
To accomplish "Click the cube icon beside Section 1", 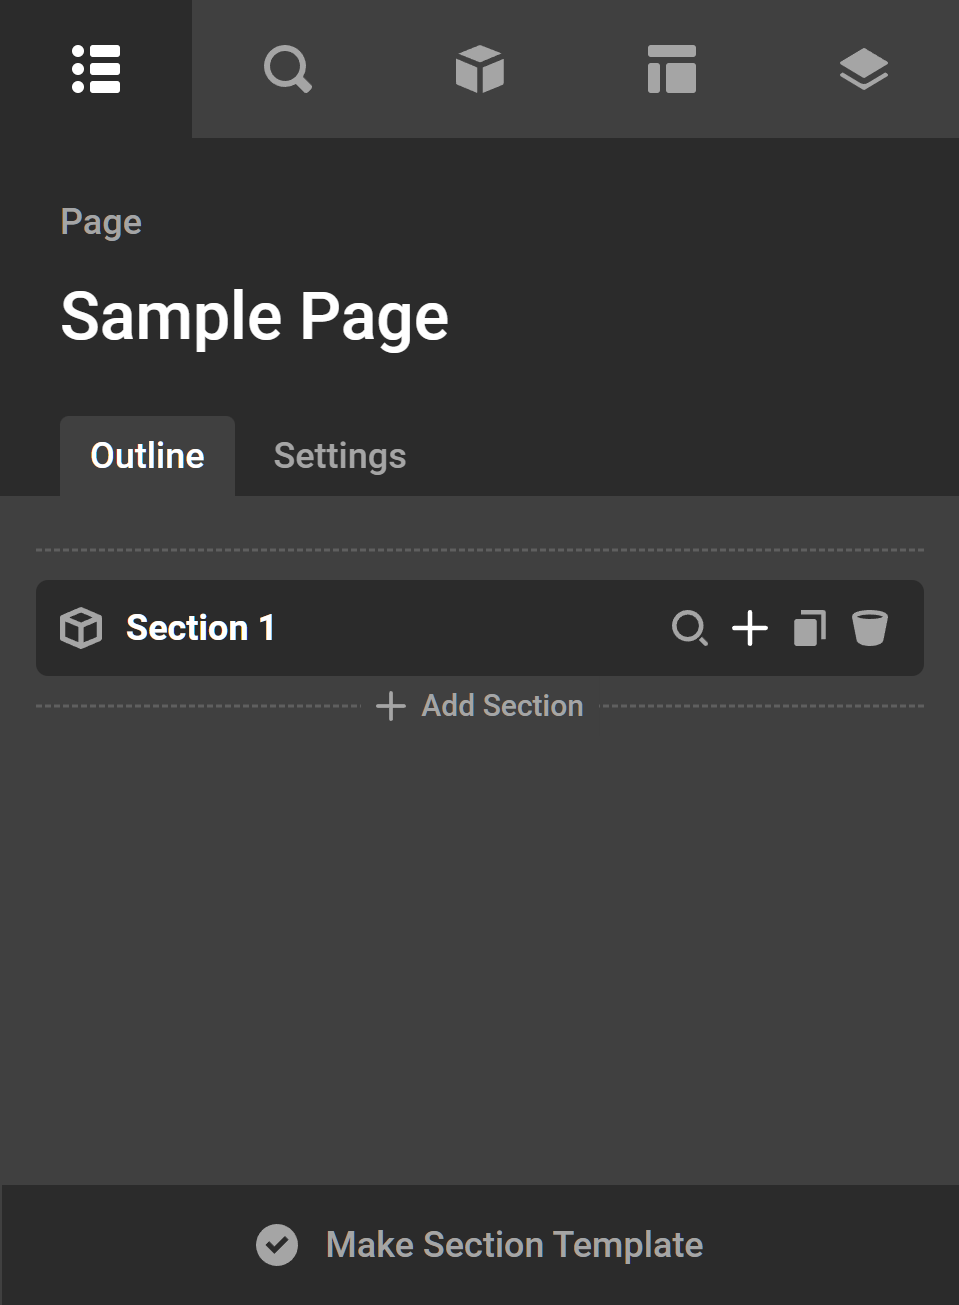I will pos(81,628).
